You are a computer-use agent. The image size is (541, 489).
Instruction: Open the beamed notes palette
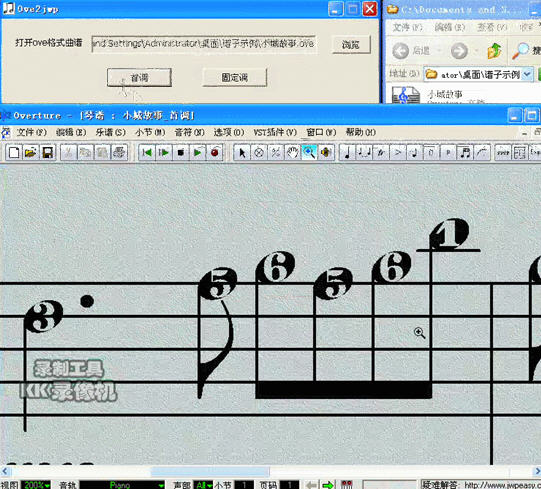point(465,153)
